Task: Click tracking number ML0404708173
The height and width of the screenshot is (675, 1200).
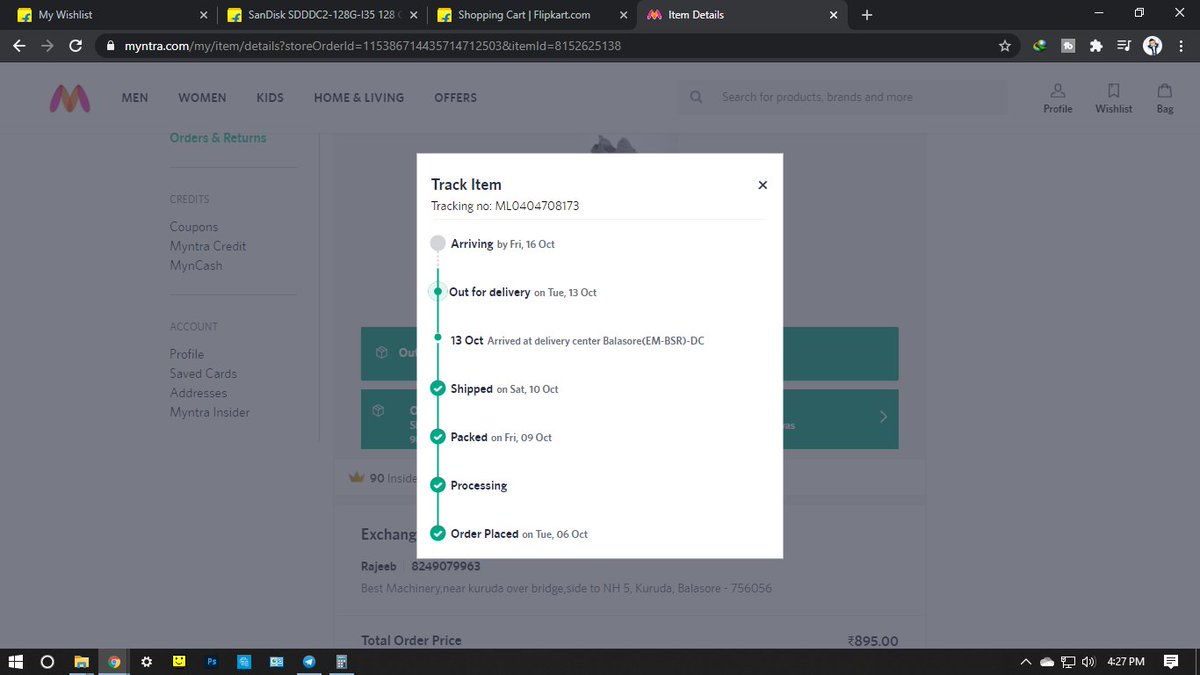Action: coord(537,206)
